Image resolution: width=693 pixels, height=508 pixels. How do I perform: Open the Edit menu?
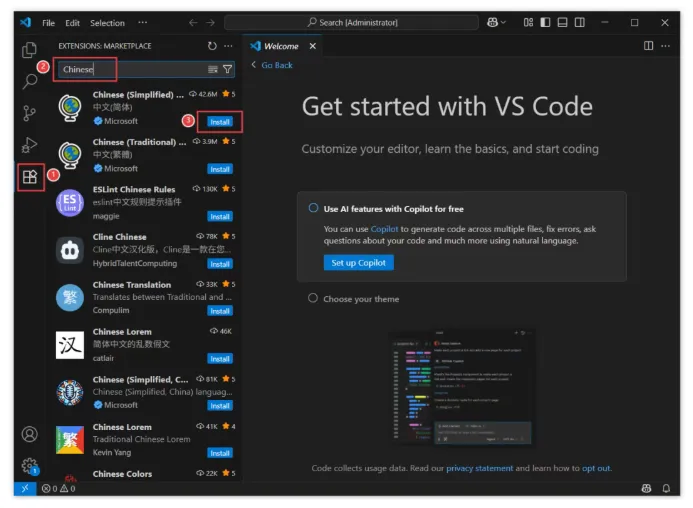[x=72, y=23]
